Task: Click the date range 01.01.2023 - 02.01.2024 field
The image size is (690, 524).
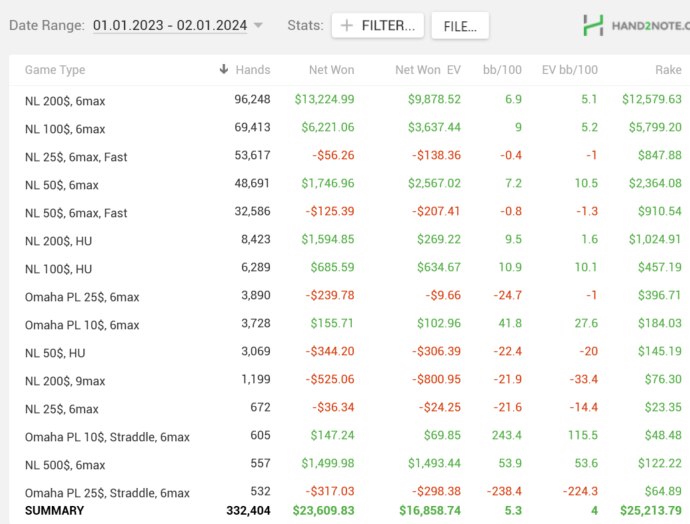Action: [170, 26]
